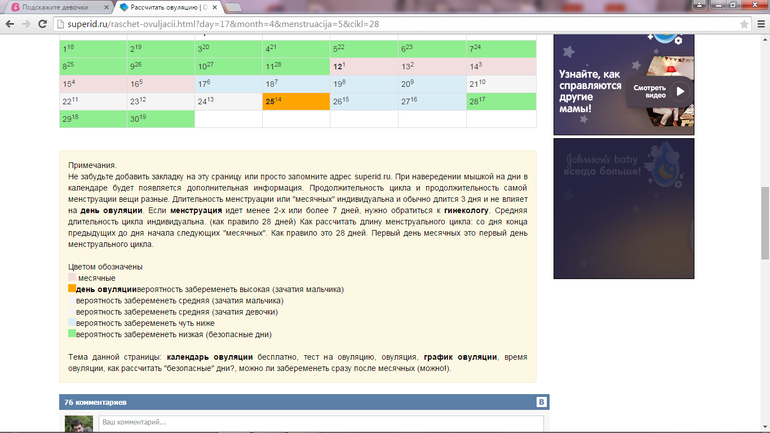This screenshot has height=433, width=770.
Task: Click calendar day 26 blue cell
Action: 364,102
